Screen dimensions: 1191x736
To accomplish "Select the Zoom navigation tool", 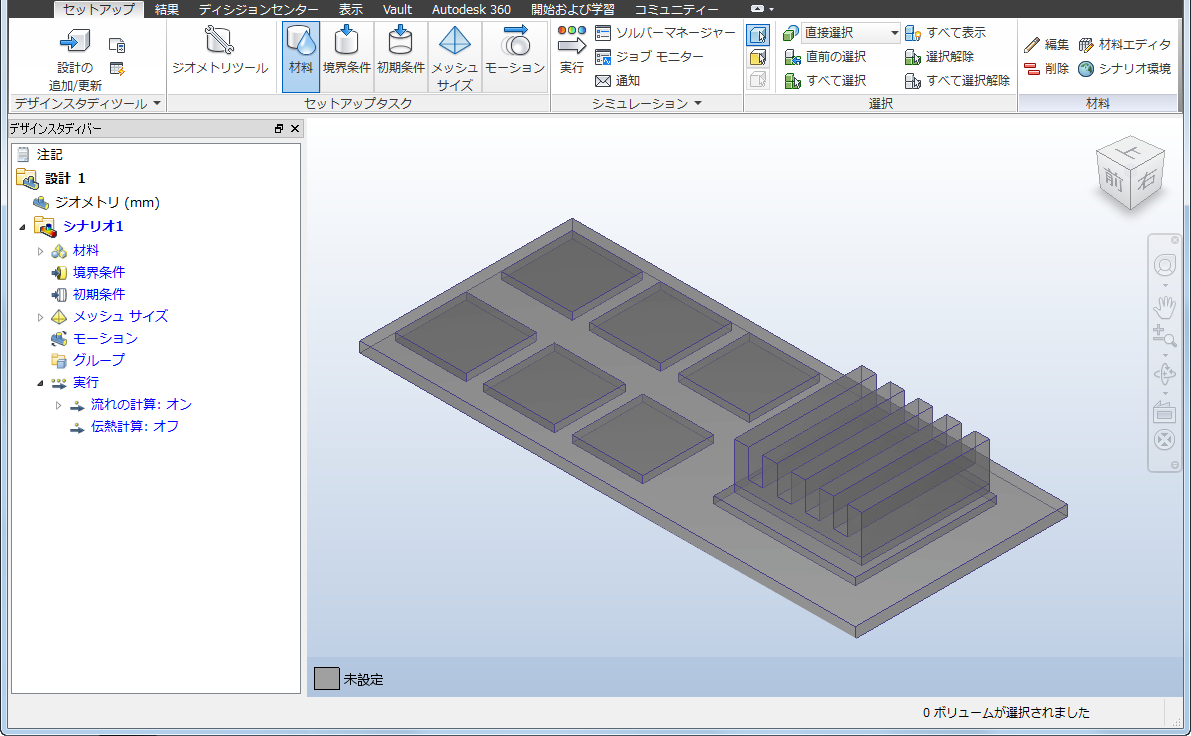I will 1164,336.
